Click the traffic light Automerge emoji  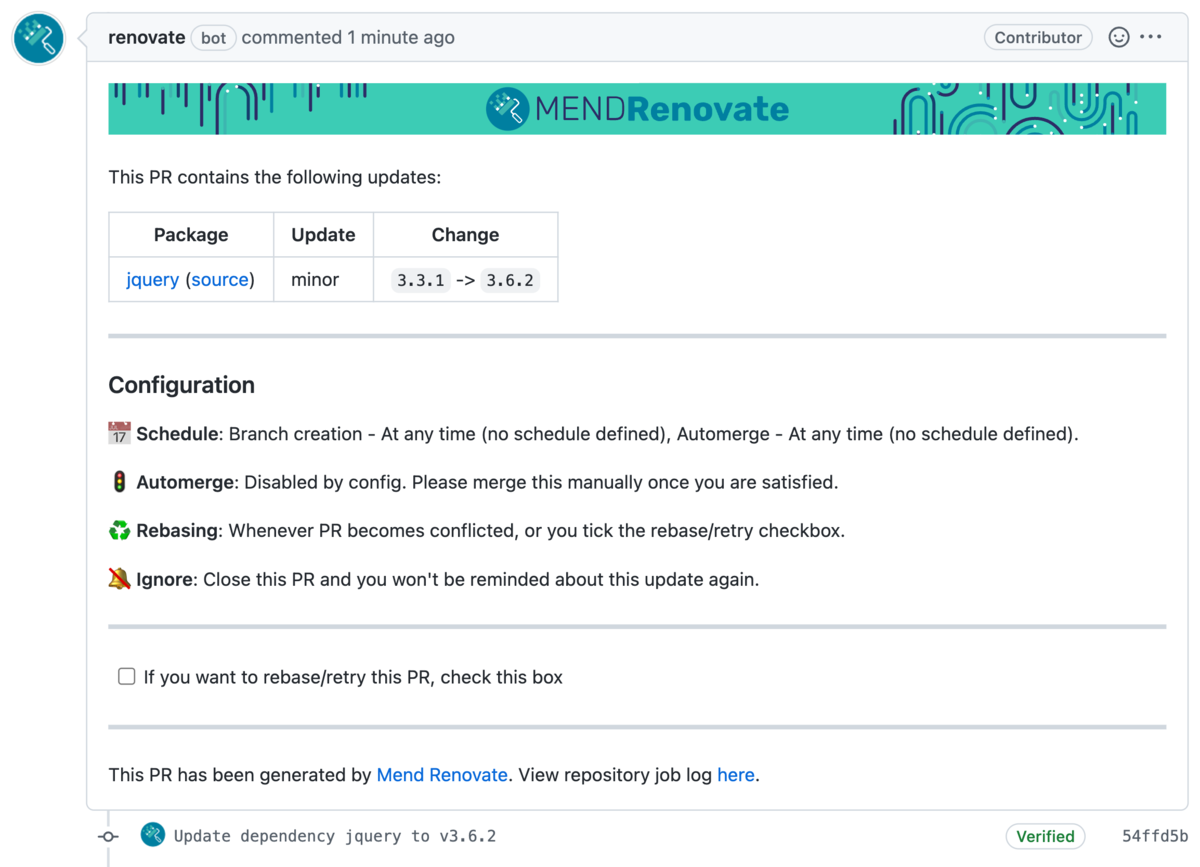(x=119, y=482)
